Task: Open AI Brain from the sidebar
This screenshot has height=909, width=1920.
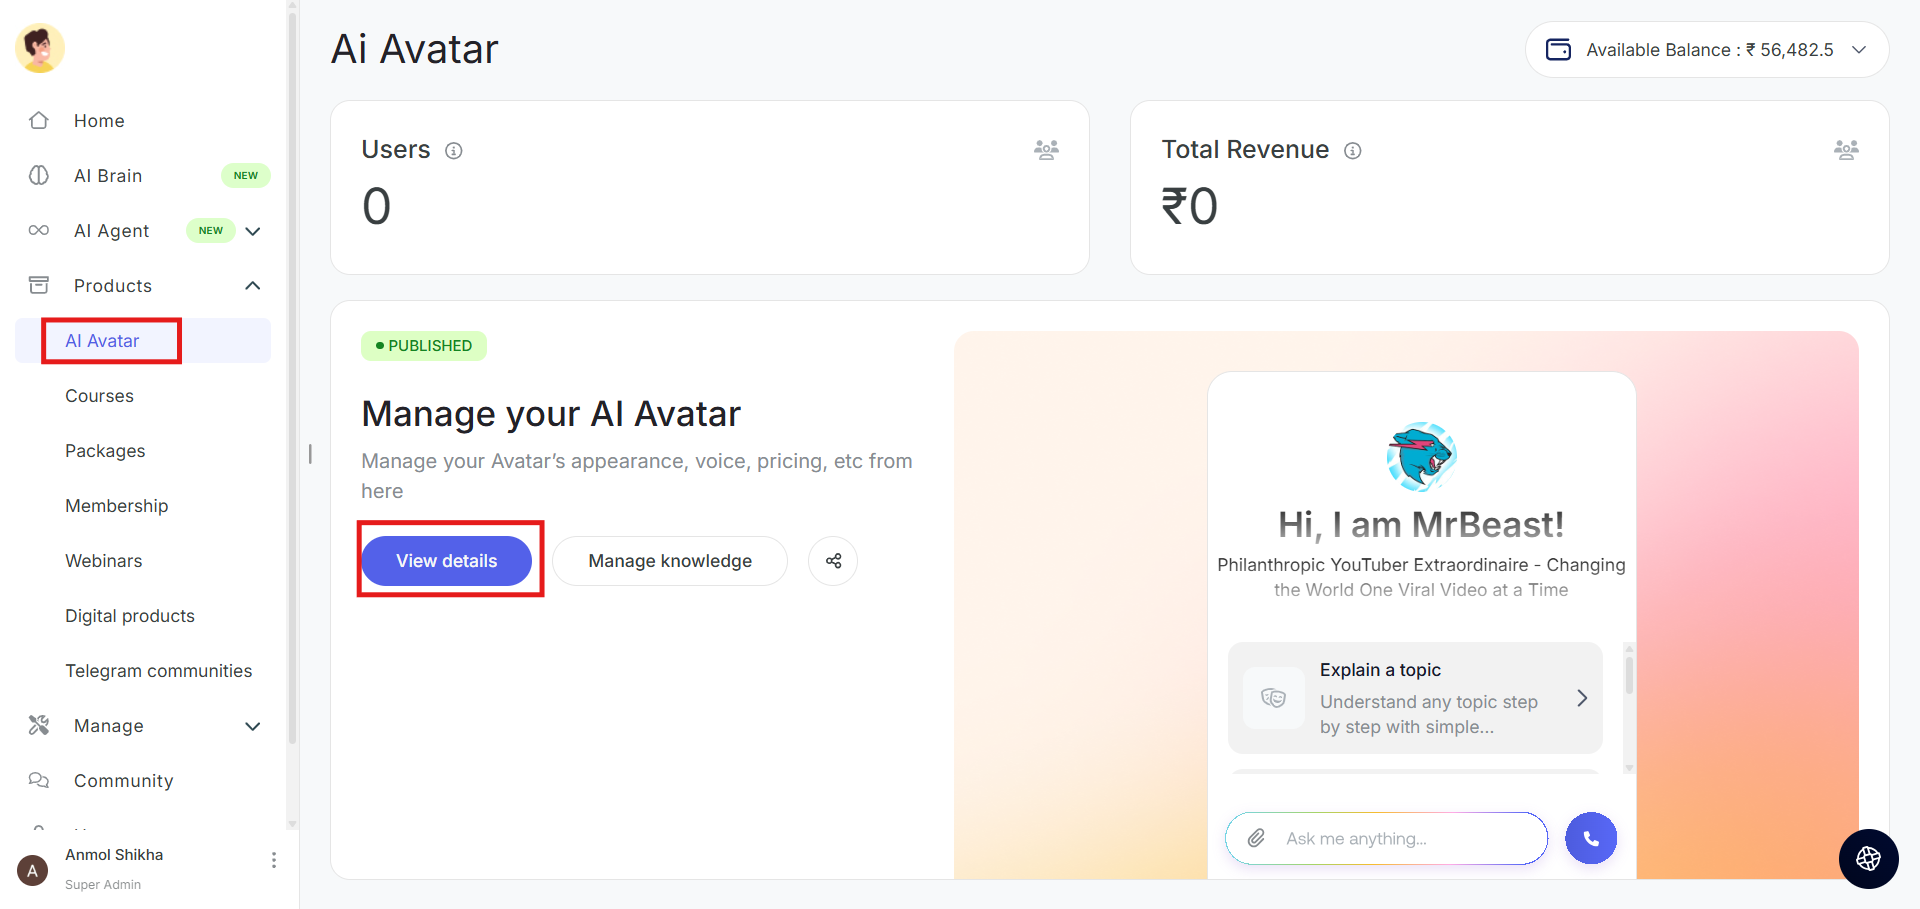Action: 108,176
